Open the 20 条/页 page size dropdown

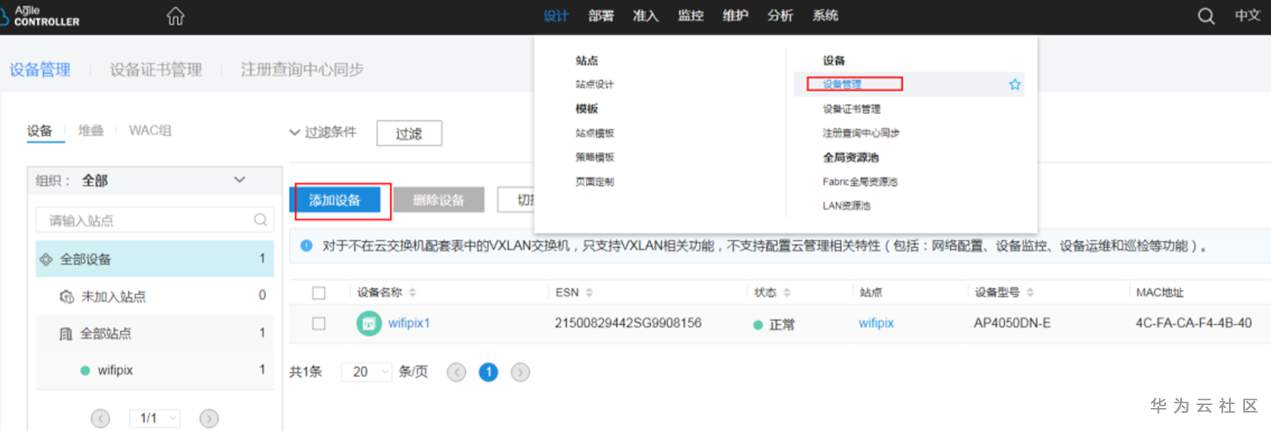coord(367,371)
